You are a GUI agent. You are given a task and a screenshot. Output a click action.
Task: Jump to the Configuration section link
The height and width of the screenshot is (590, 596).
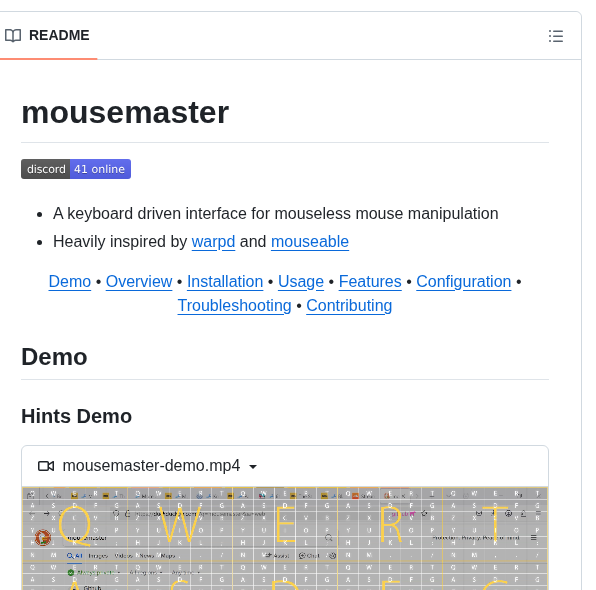pyautogui.click(x=464, y=282)
